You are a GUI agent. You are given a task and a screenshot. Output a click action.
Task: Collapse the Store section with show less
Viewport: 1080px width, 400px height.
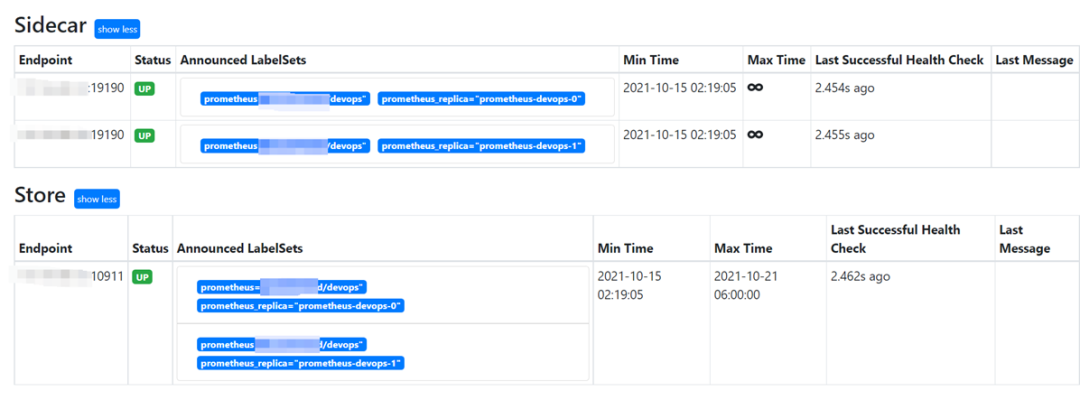[97, 199]
